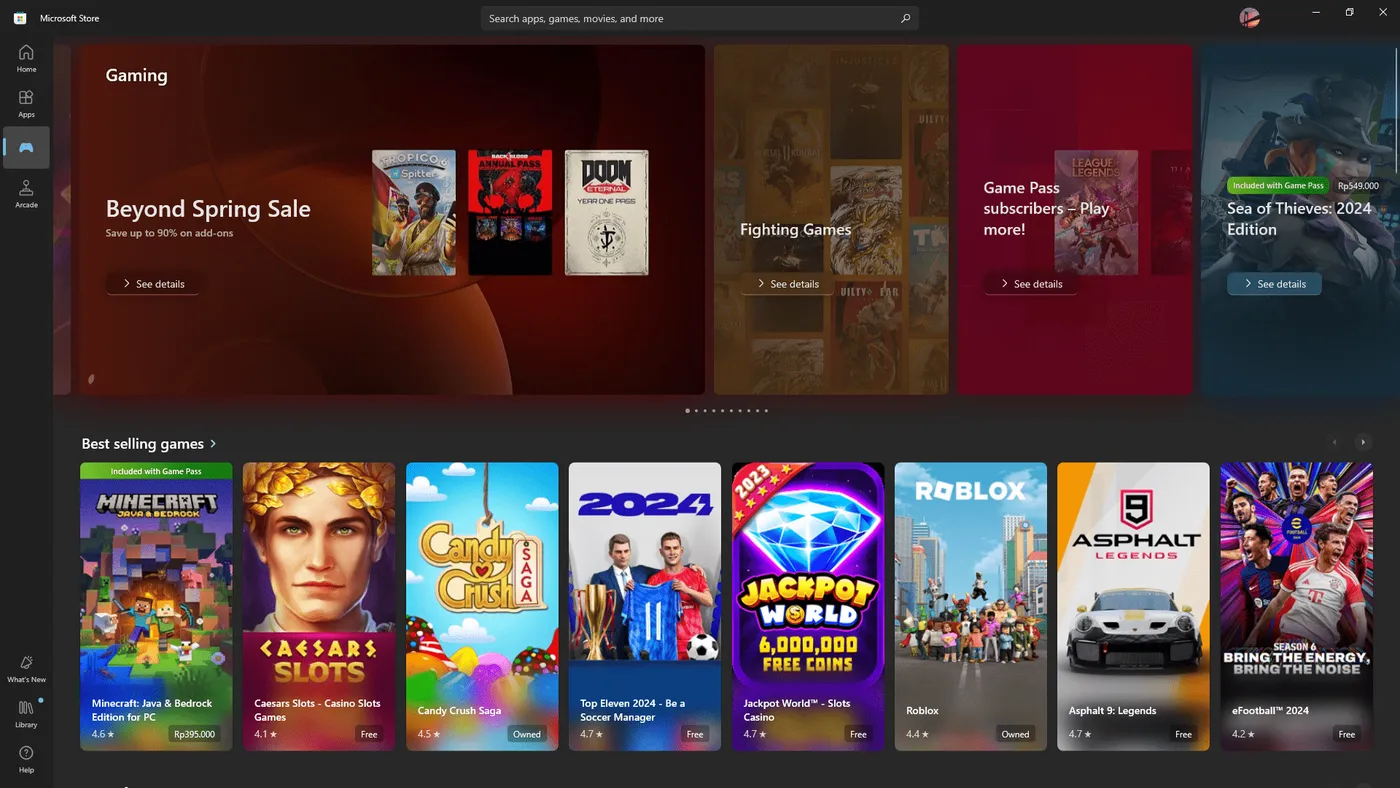Open Help in sidebar
The width and height of the screenshot is (1400, 788).
tap(26, 758)
